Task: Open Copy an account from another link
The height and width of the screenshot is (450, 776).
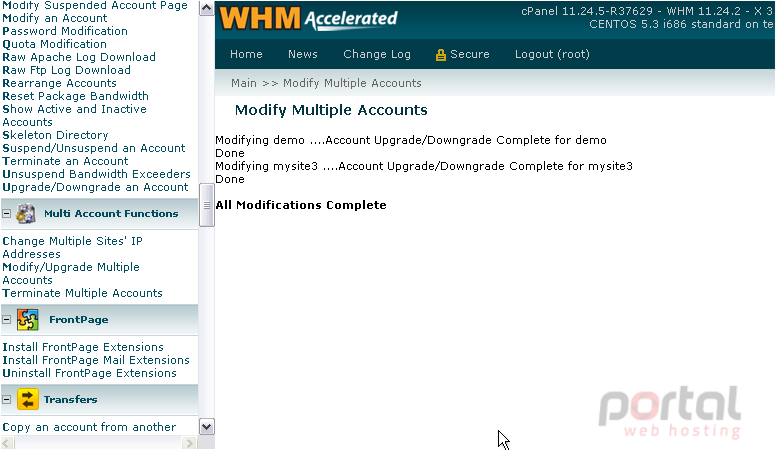Action: click(x=89, y=427)
